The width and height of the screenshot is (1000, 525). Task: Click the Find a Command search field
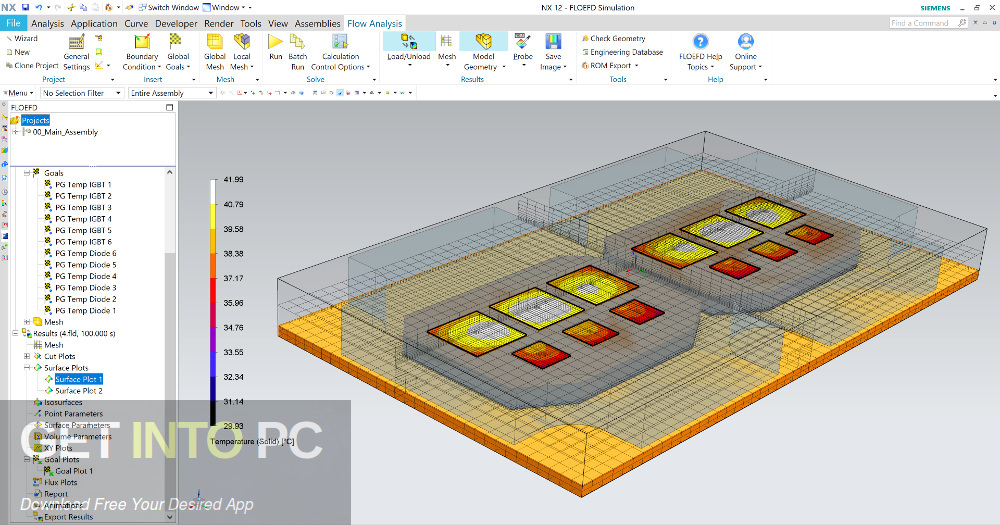coord(929,23)
